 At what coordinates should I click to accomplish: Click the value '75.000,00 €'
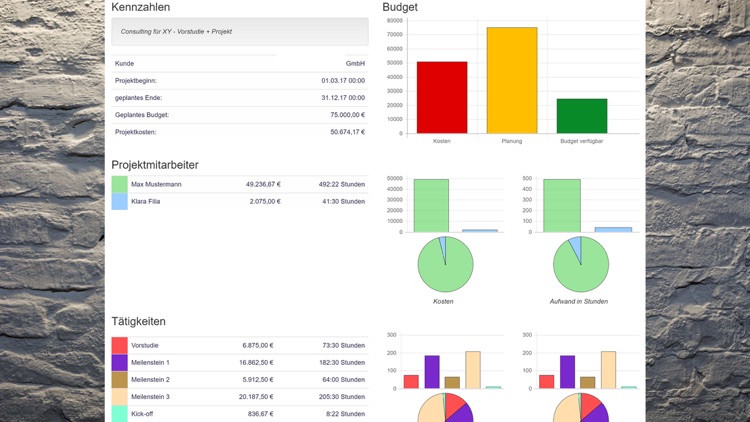347,115
